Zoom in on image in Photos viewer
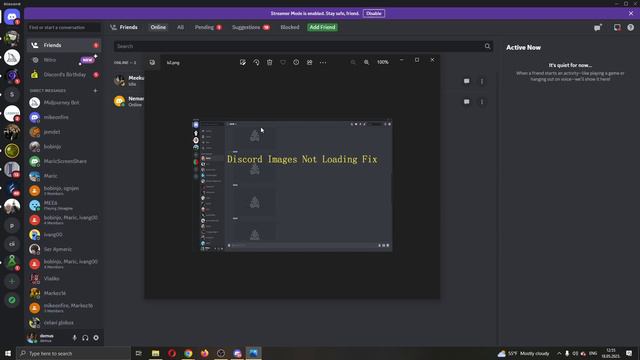The width and height of the screenshot is (640, 360). click(x=367, y=62)
